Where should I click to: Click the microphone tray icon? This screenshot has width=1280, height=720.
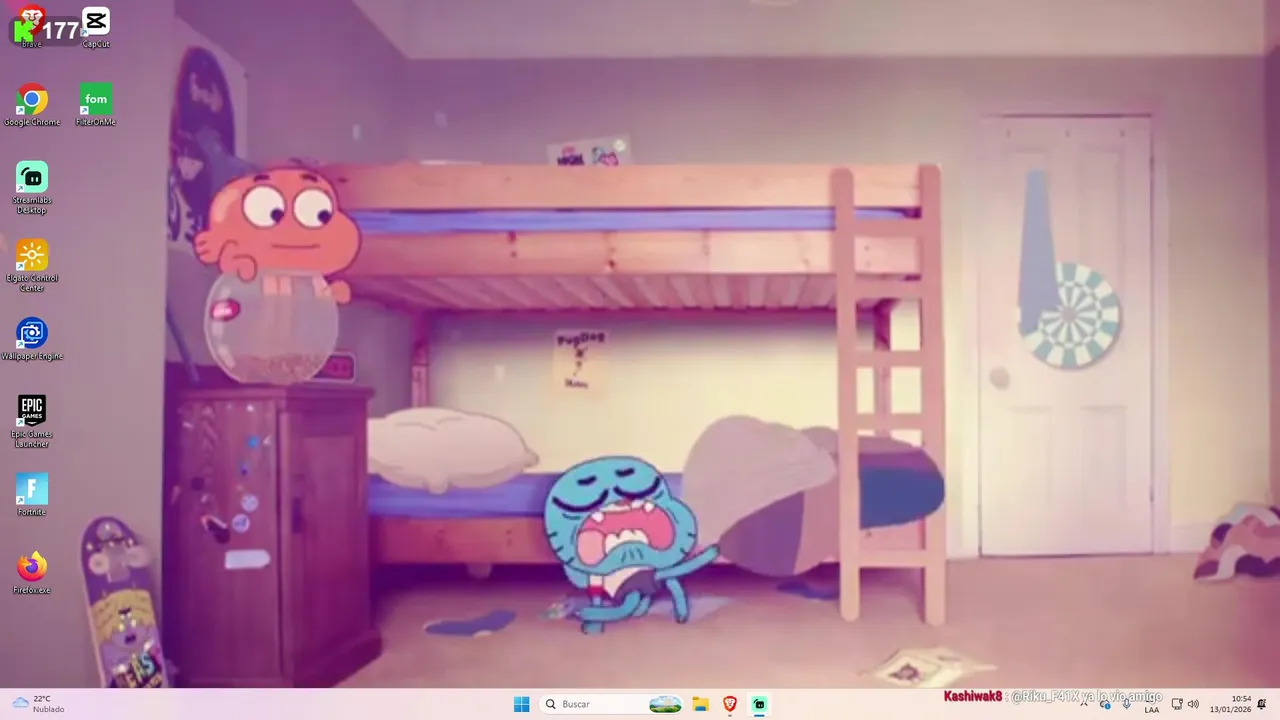point(1127,704)
